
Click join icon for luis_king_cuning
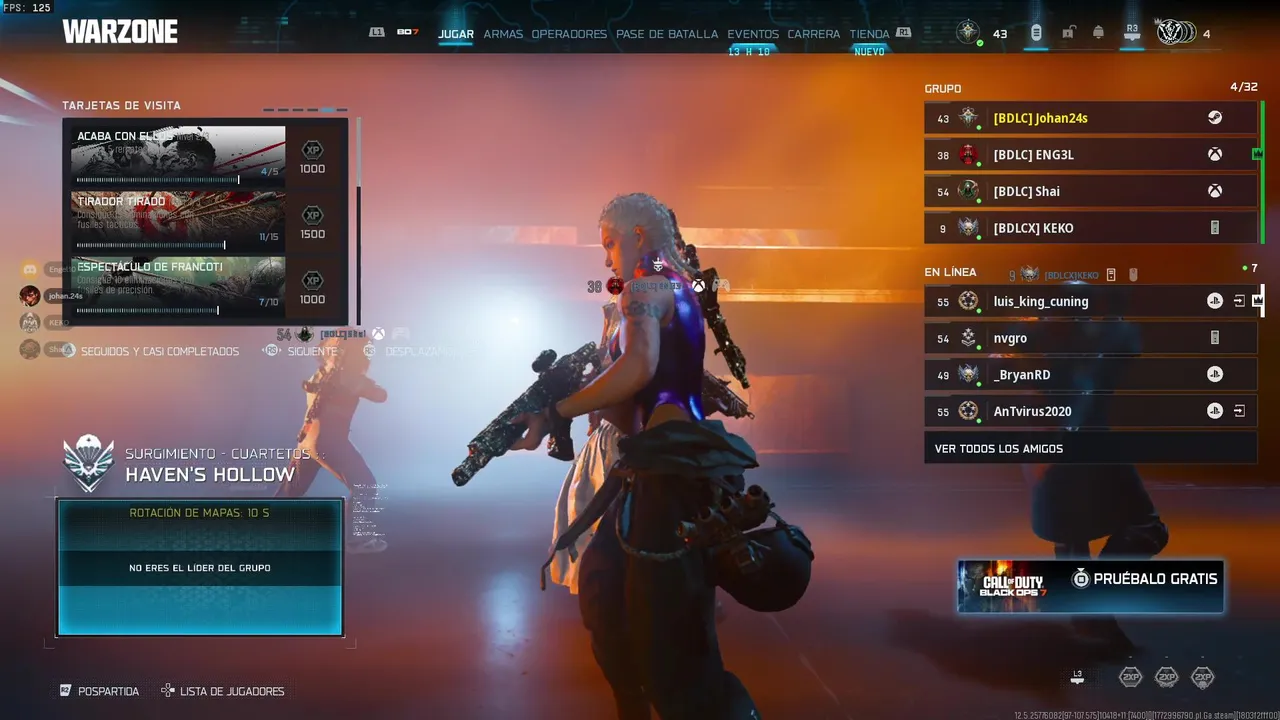1239,301
